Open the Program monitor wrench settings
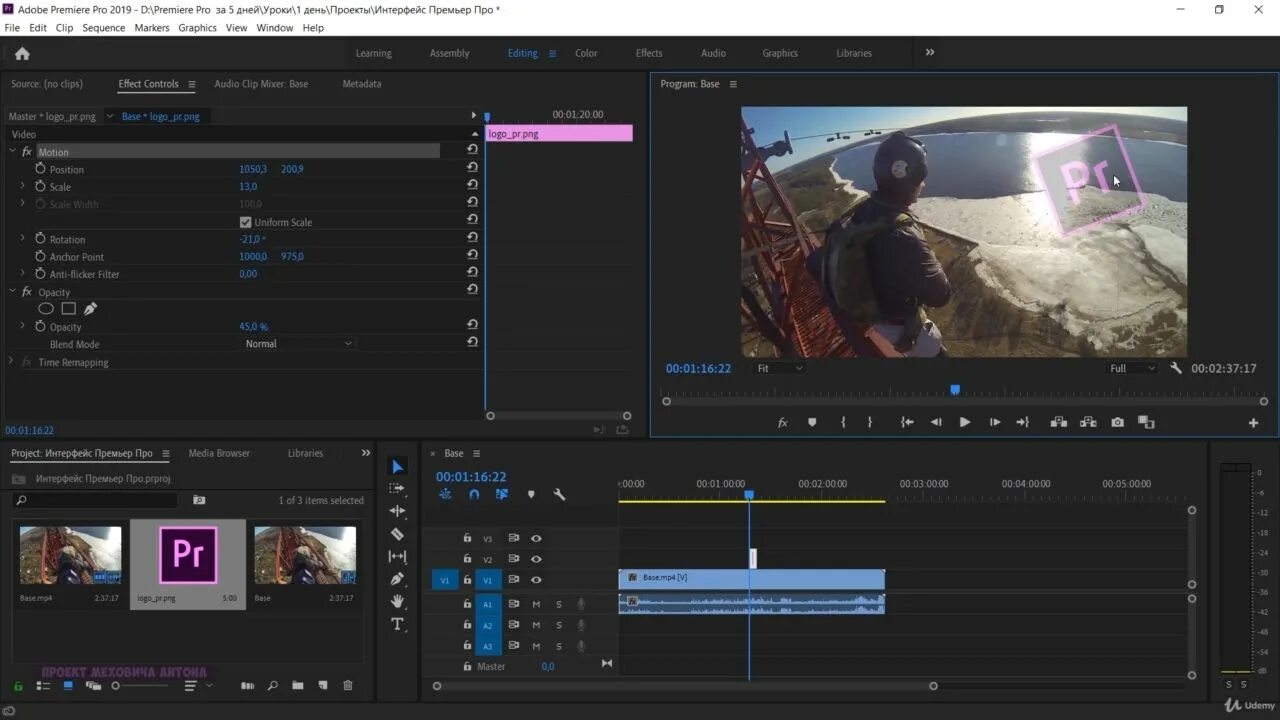This screenshot has width=1280, height=720. 1176,368
